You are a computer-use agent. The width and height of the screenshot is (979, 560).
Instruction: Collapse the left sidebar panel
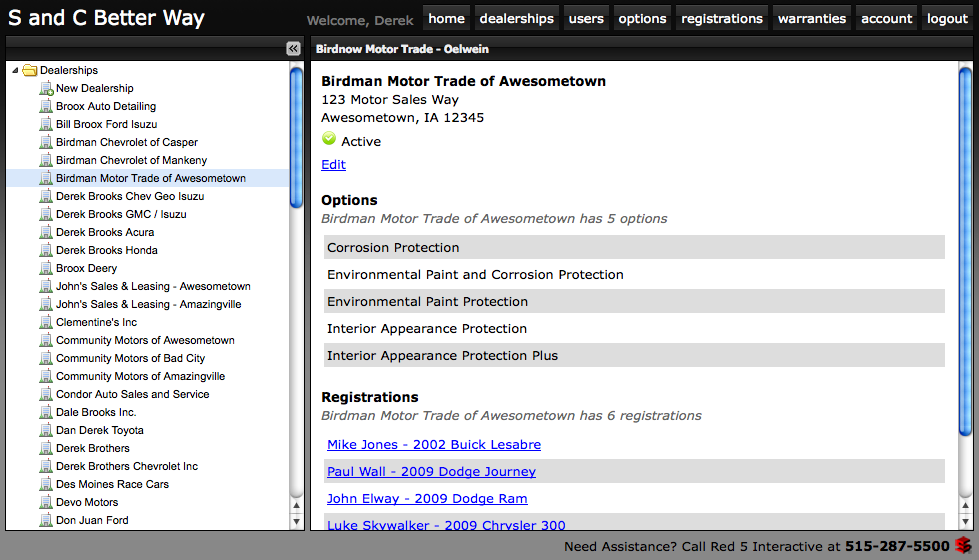point(293,48)
